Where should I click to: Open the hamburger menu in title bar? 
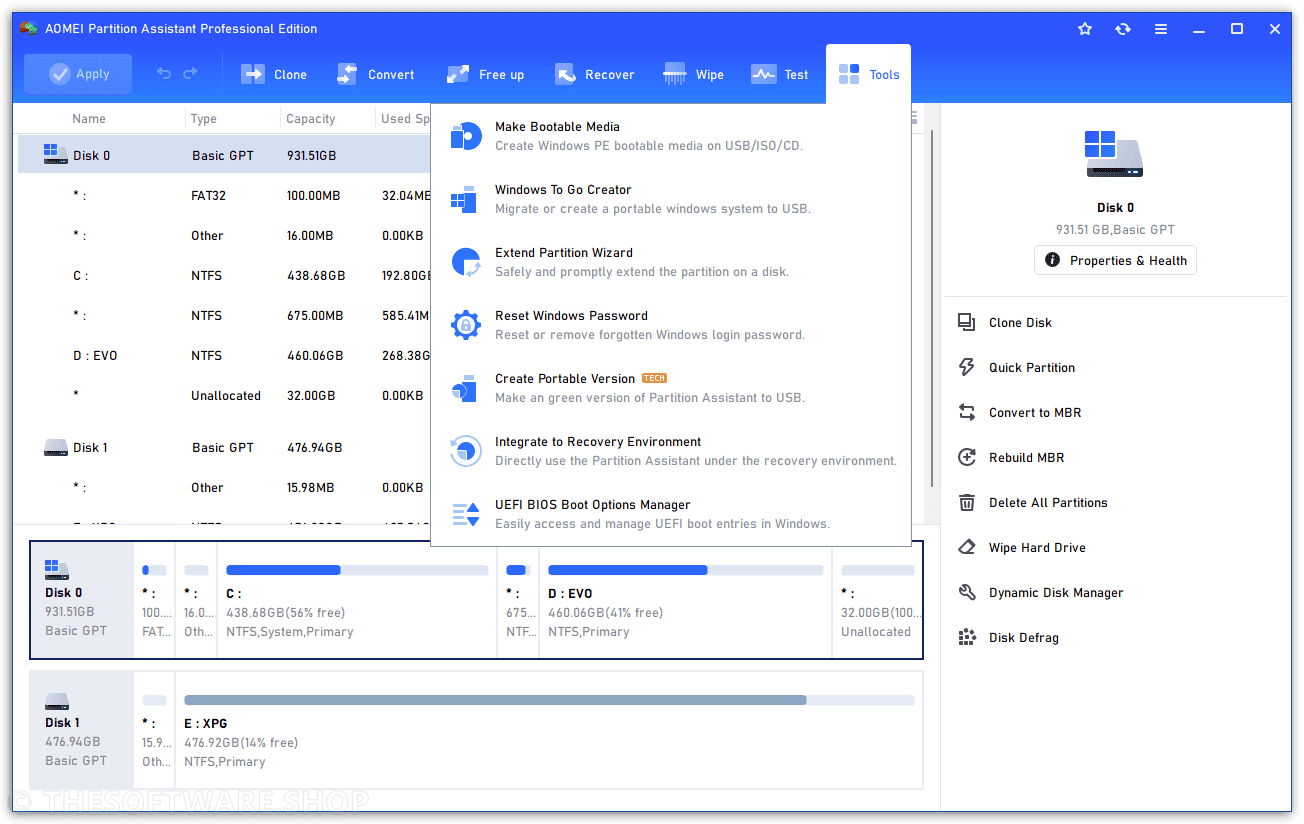pyautogui.click(x=1161, y=29)
